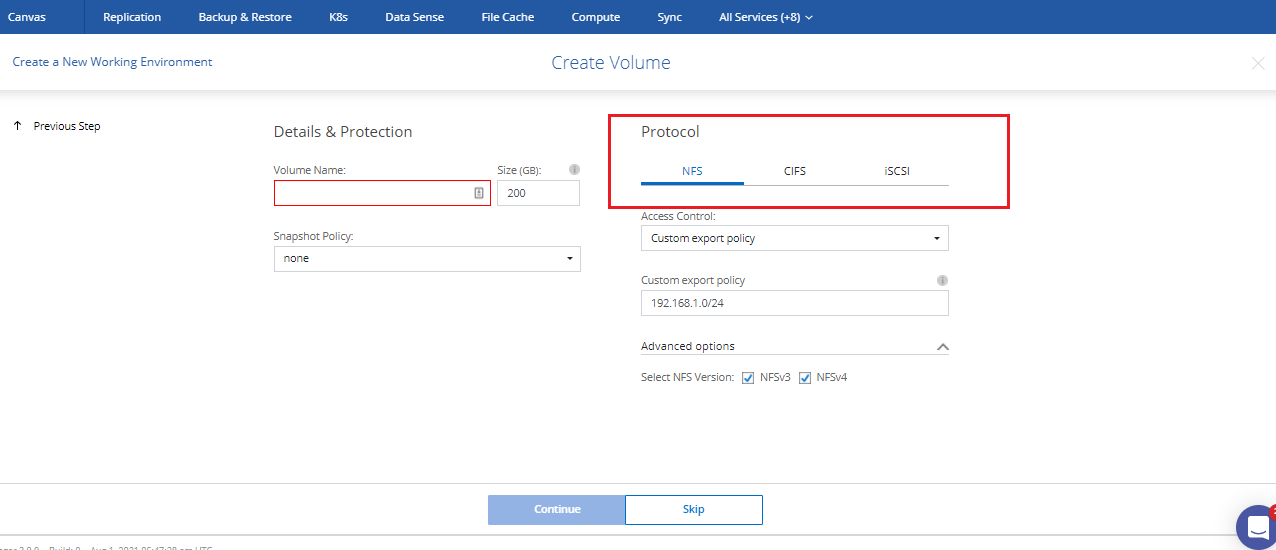The image size is (1276, 550).
Task: Switch to the iSCSI protocol tab
Action: click(897, 171)
